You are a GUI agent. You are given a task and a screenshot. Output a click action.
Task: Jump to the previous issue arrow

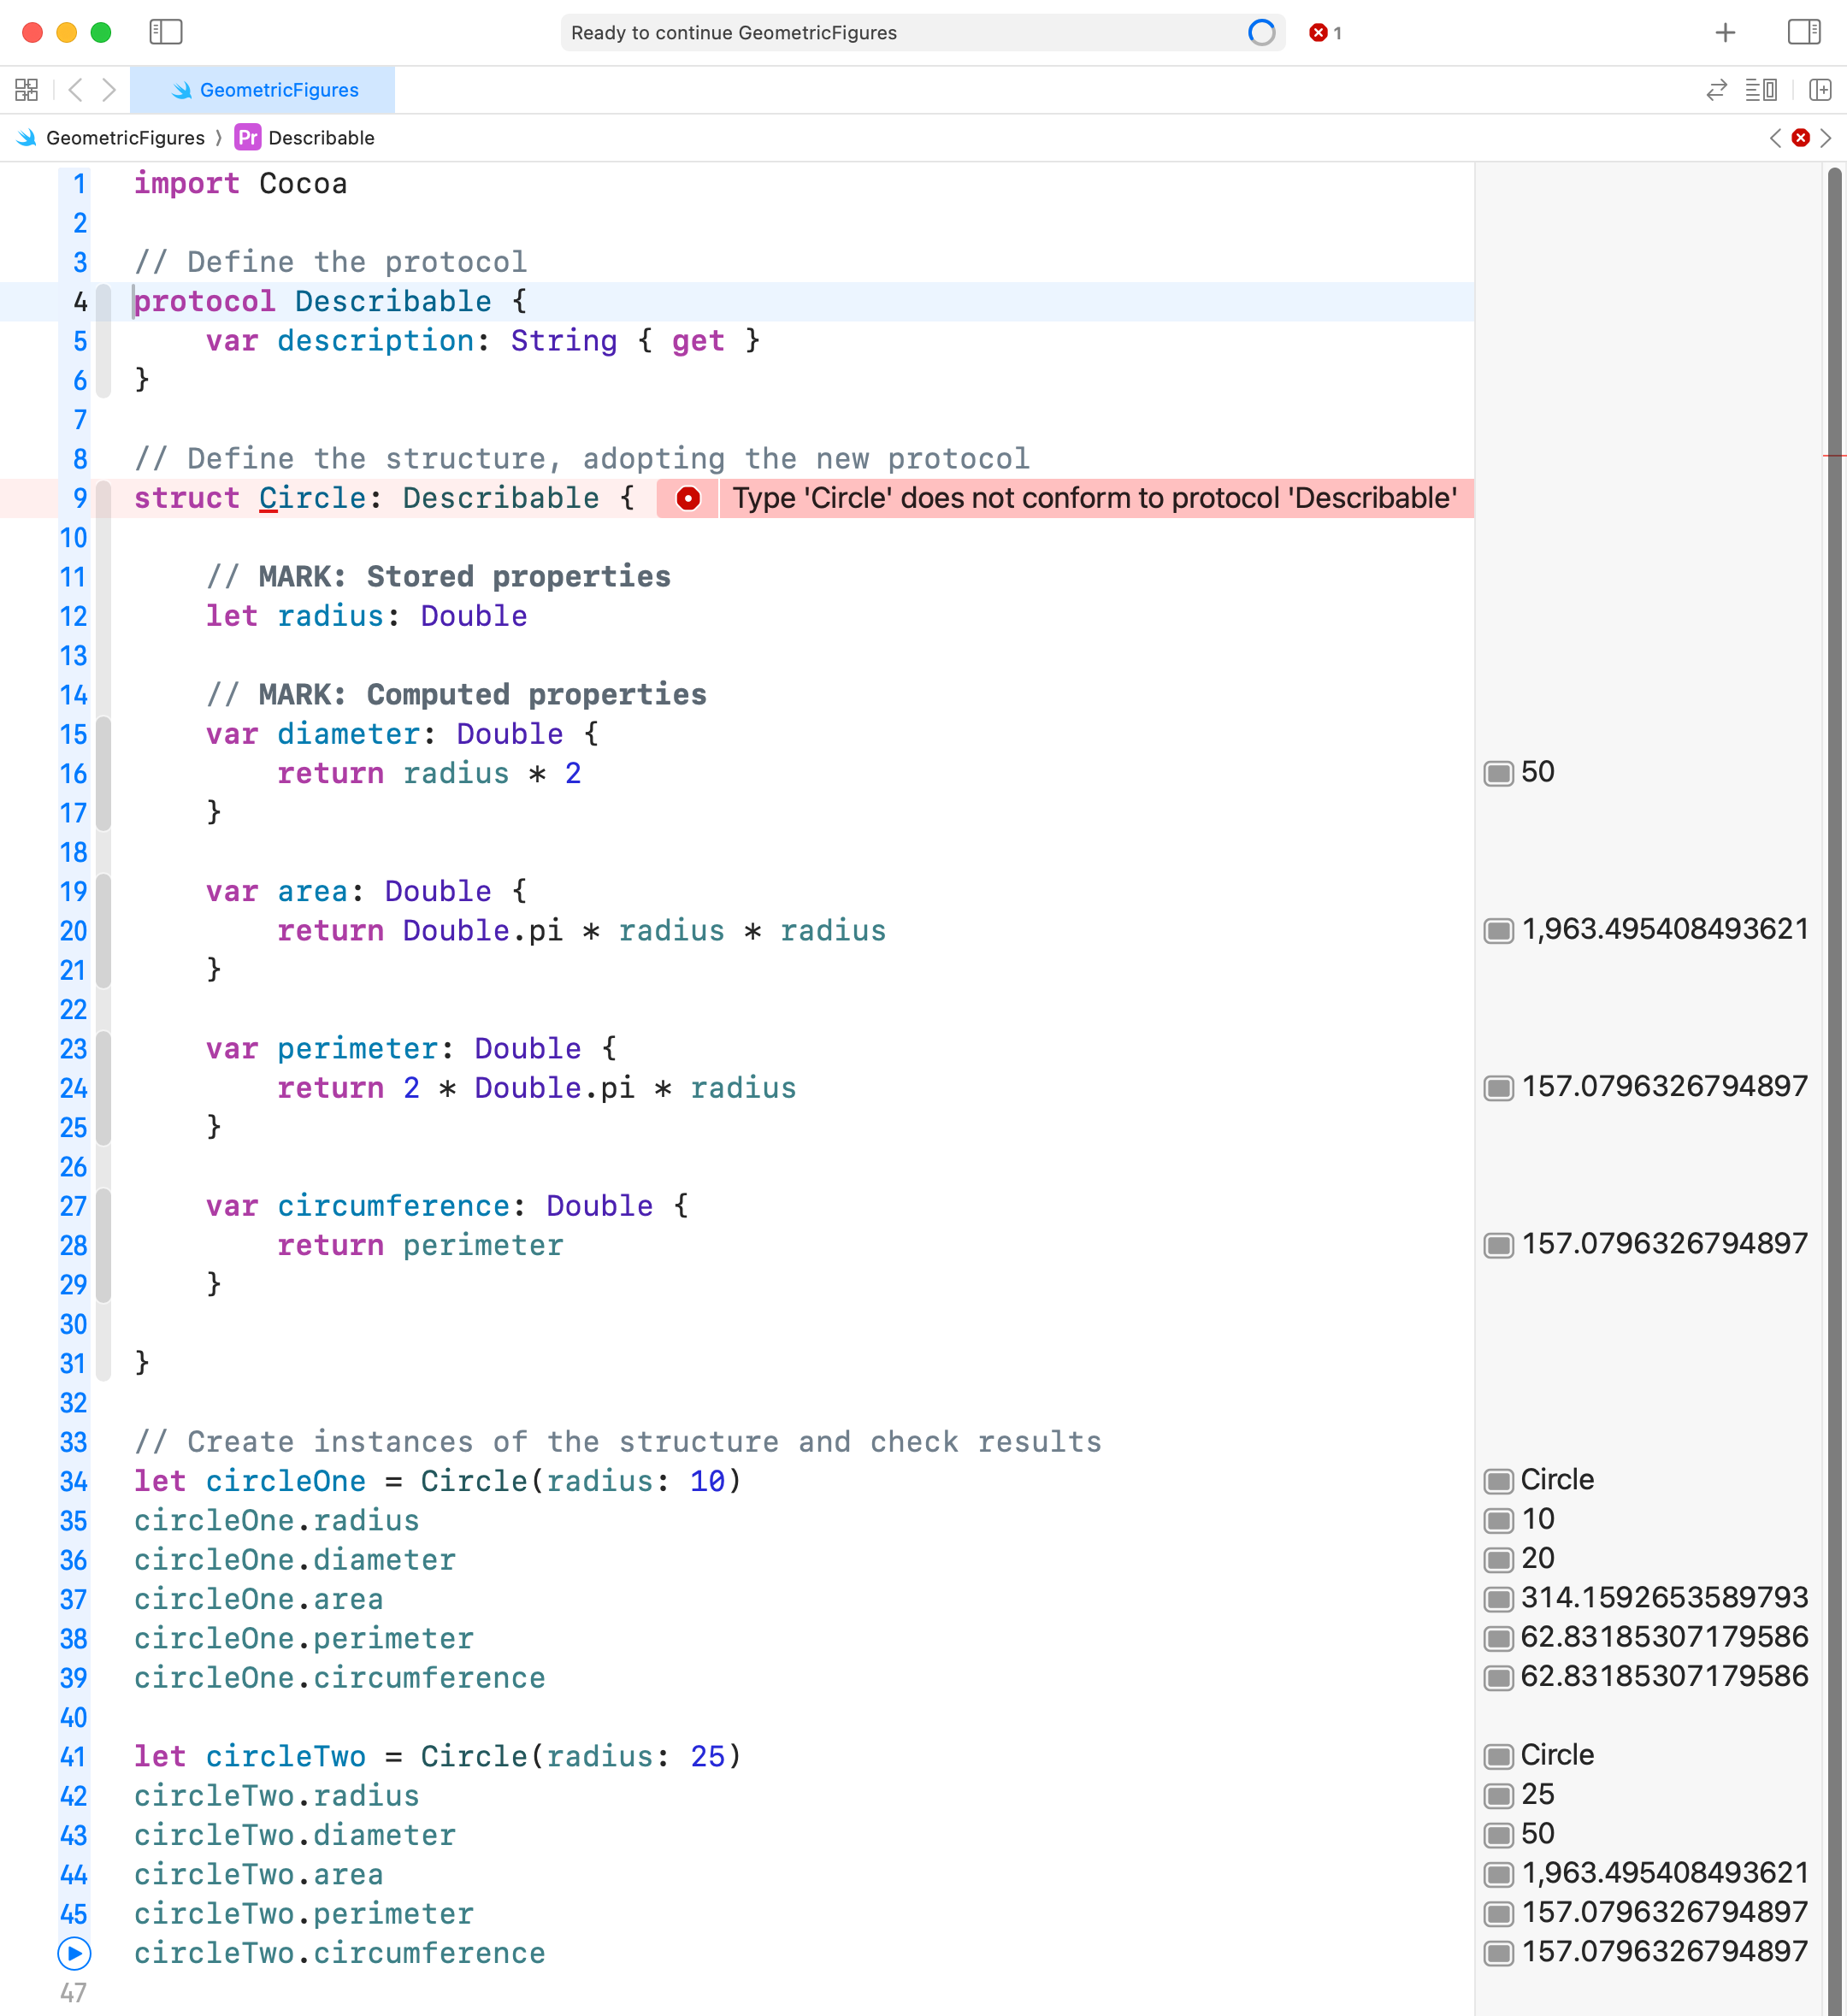pyautogui.click(x=1775, y=138)
